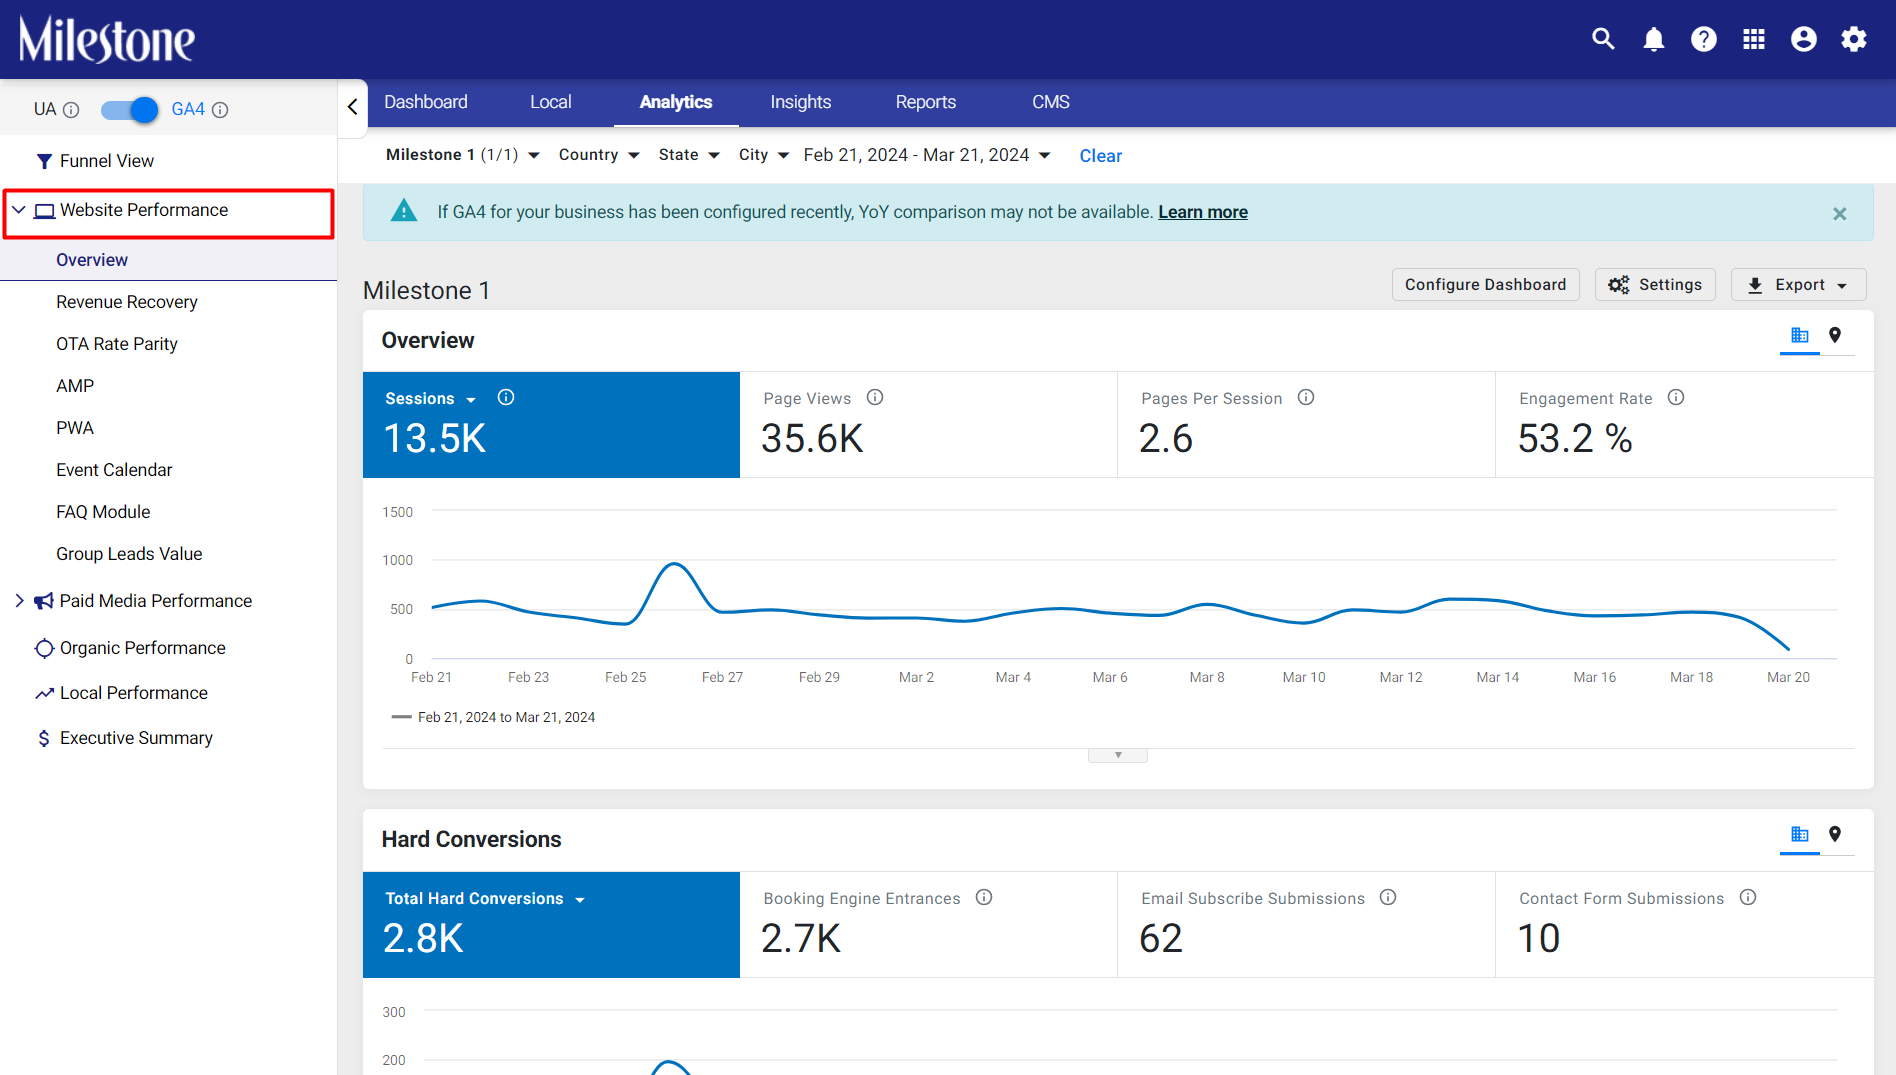Collapse the Website Performance section
Screen dimensions: 1896x1075
(x=19, y=210)
